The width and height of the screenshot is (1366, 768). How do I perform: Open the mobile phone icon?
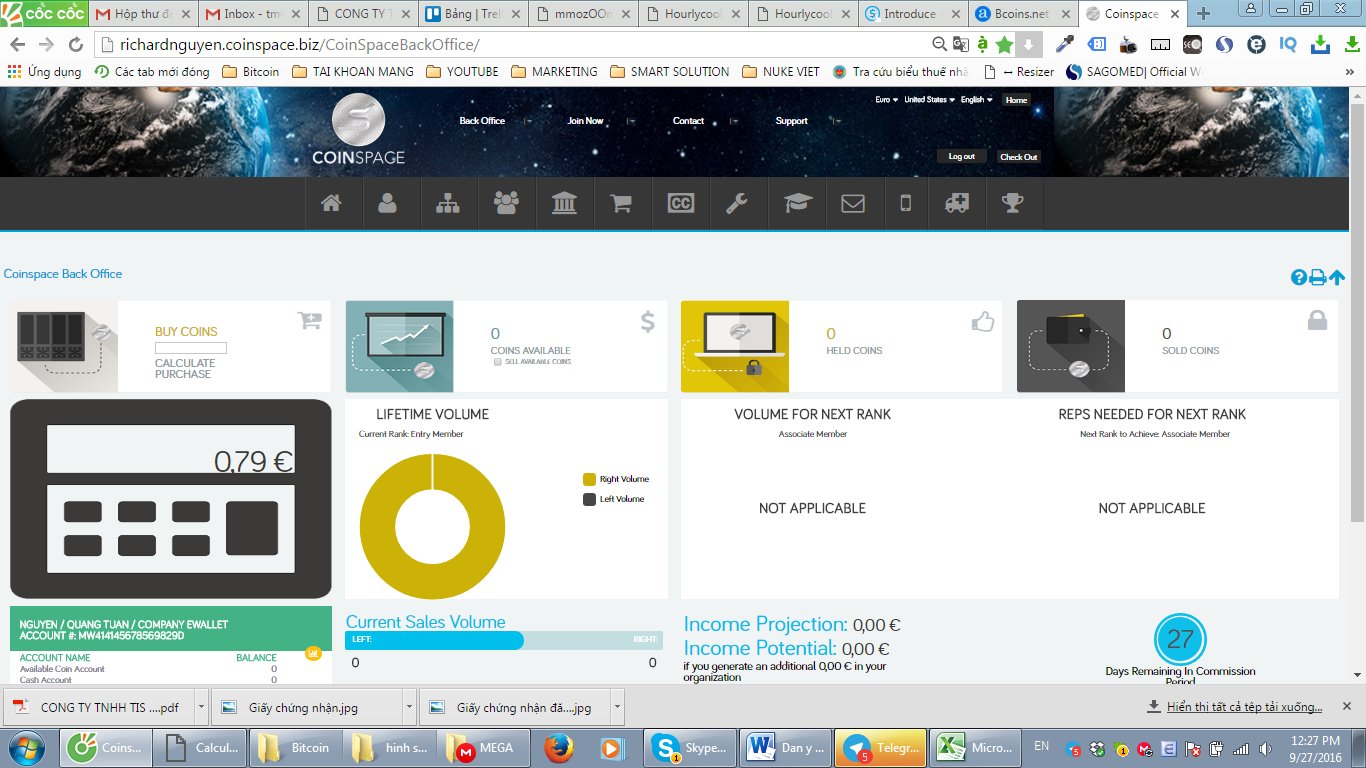(x=906, y=204)
